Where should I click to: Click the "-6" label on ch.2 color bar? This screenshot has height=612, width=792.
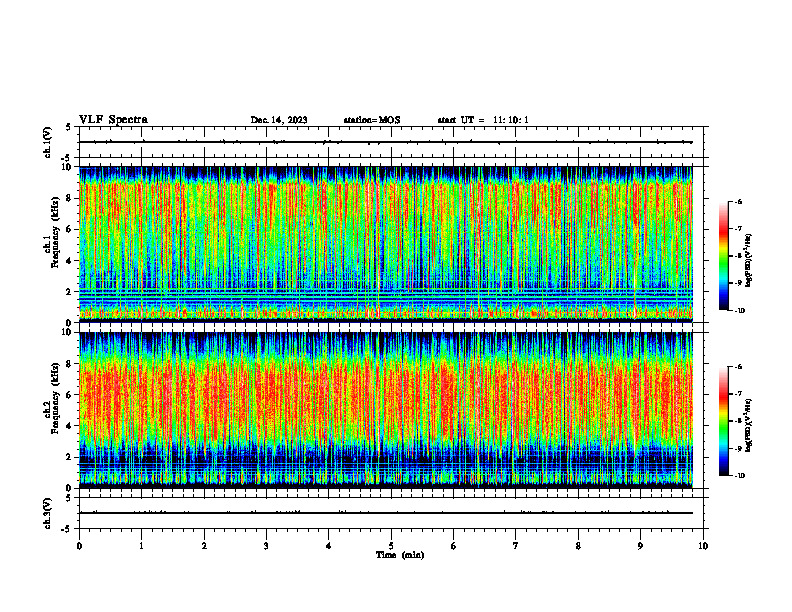(738, 367)
